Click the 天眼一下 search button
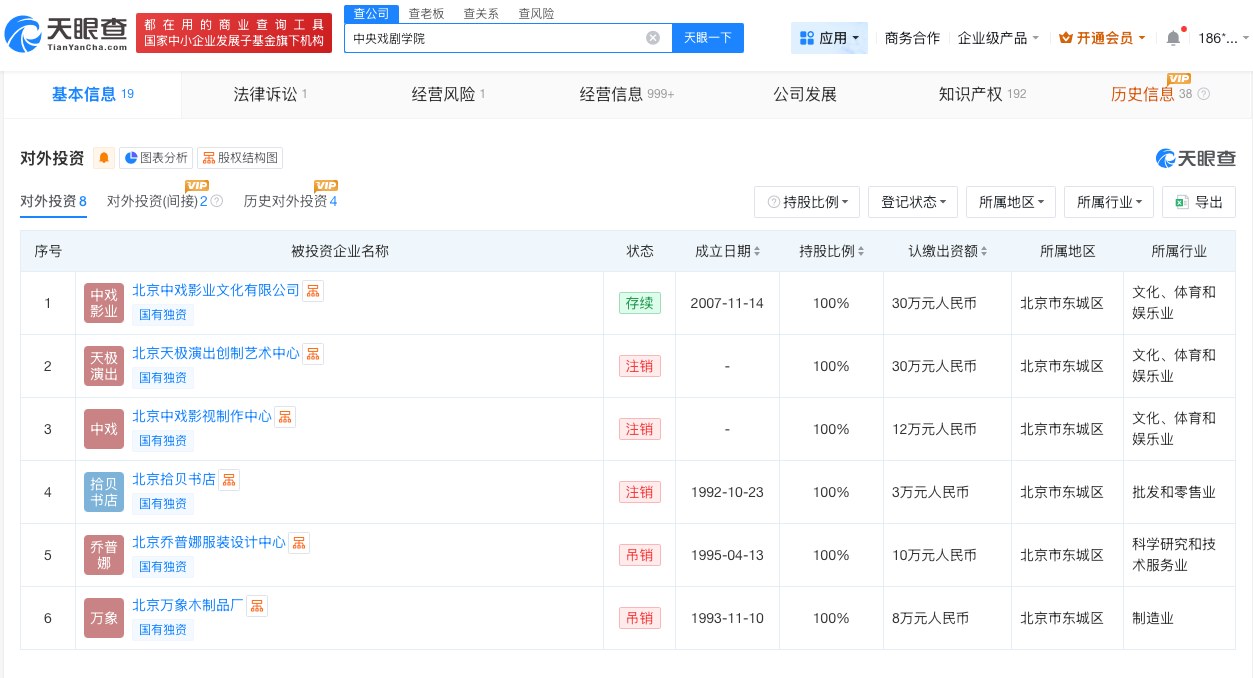The image size is (1253, 678). (707, 37)
